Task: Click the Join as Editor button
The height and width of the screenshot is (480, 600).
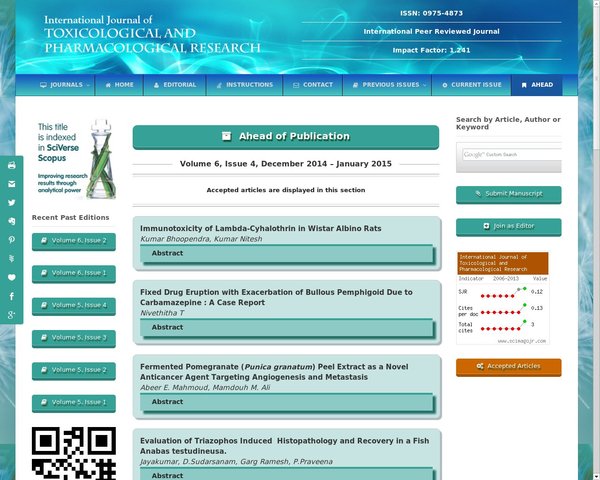Action: [509, 227]
